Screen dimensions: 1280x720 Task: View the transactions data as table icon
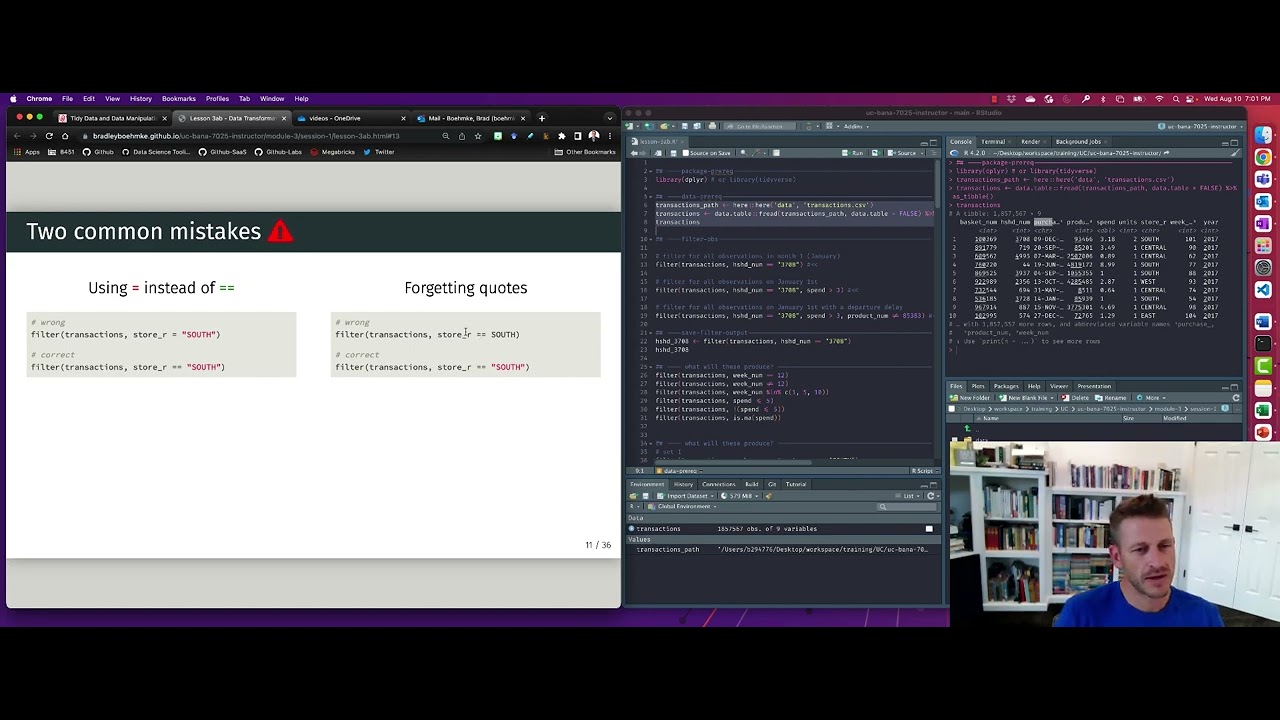929,529
